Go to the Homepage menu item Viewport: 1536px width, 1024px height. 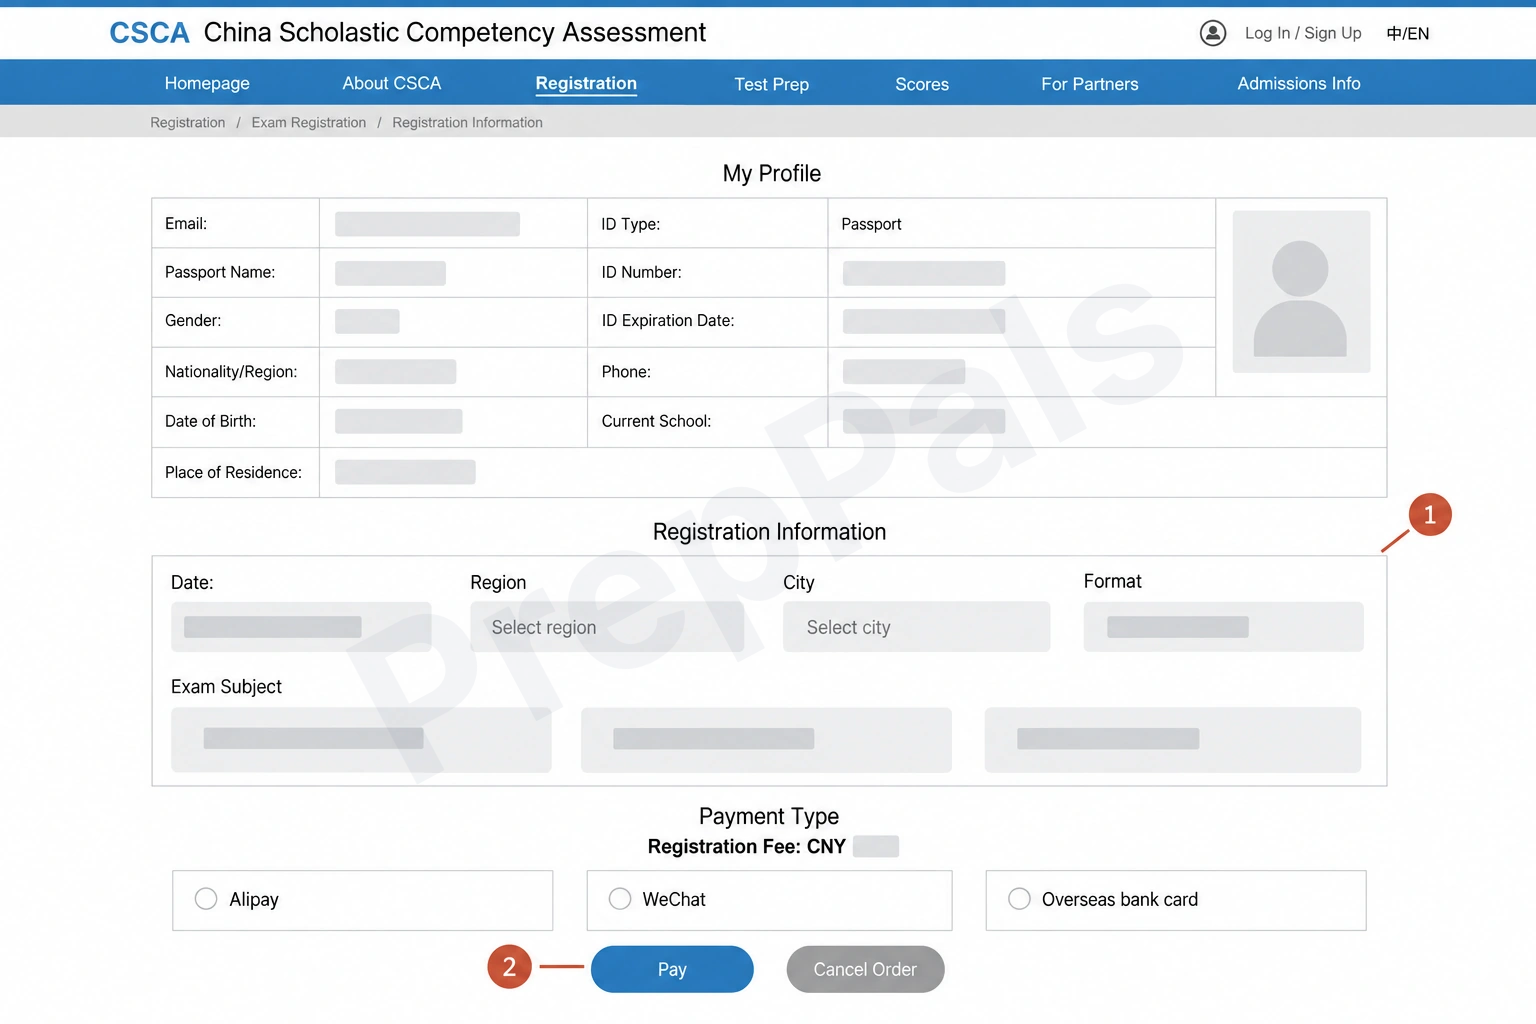click(207, 83)
